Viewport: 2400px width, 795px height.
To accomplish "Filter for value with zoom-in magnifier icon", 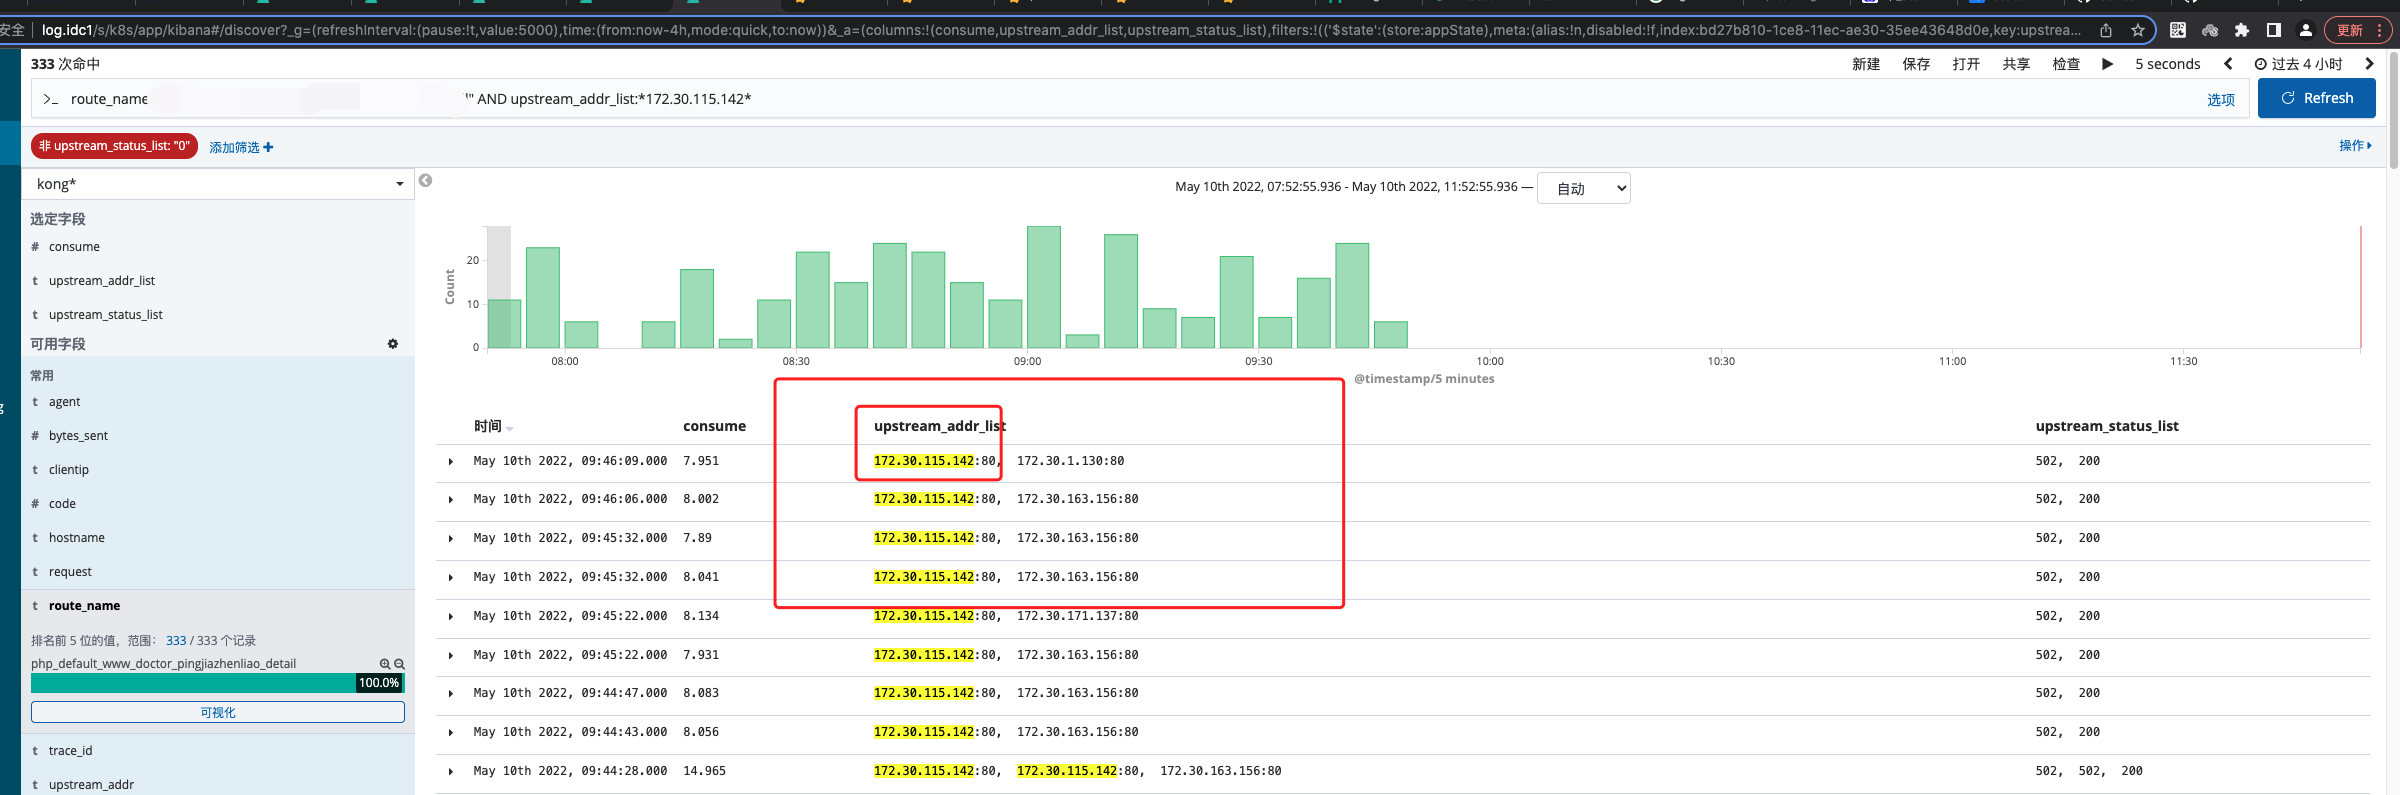I will pos(385,664).
